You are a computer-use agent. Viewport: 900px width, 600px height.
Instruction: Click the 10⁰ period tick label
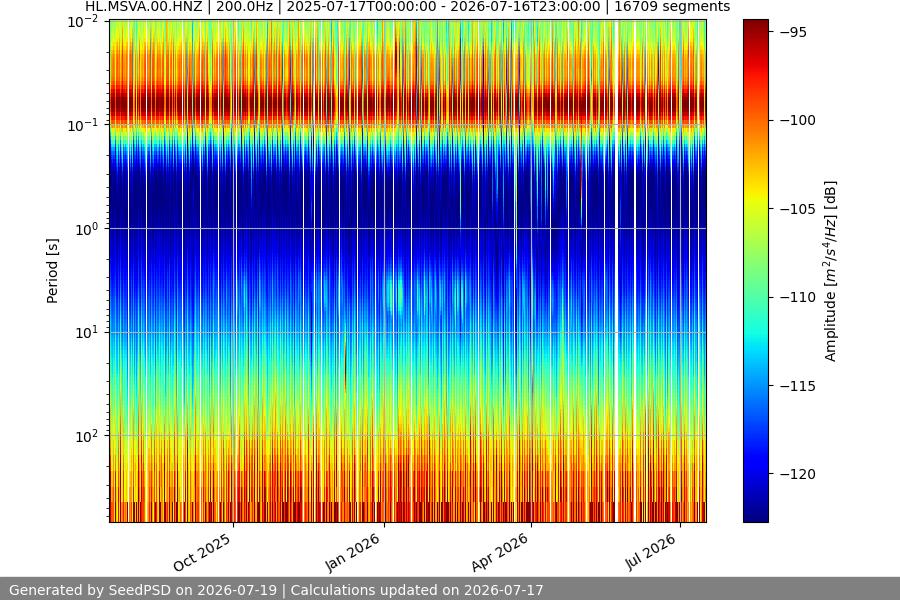click(87, 229)
